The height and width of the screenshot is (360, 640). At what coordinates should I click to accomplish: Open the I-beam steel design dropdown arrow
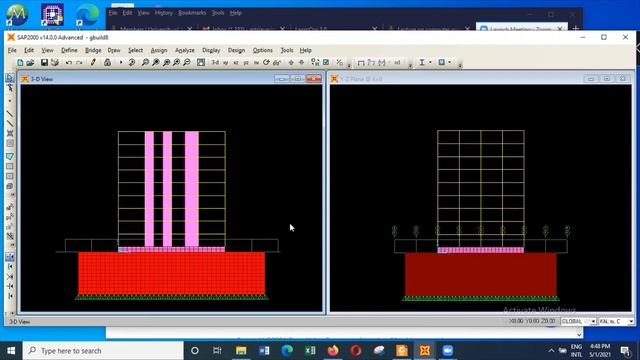430,62
